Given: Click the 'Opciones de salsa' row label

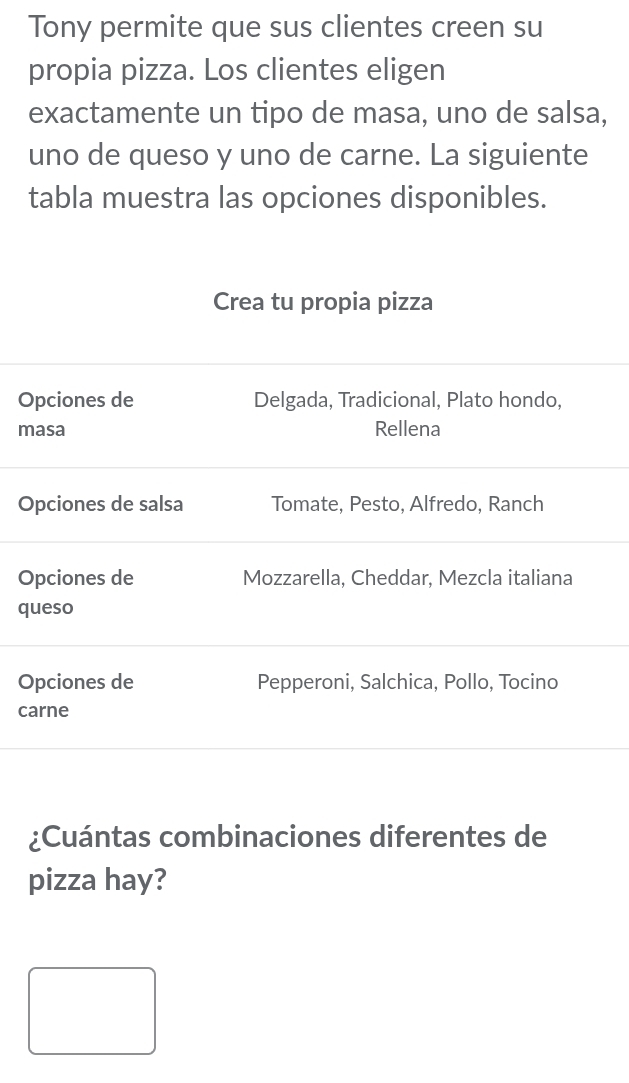Looking at the screenshot, I should [x=100, y=504].
